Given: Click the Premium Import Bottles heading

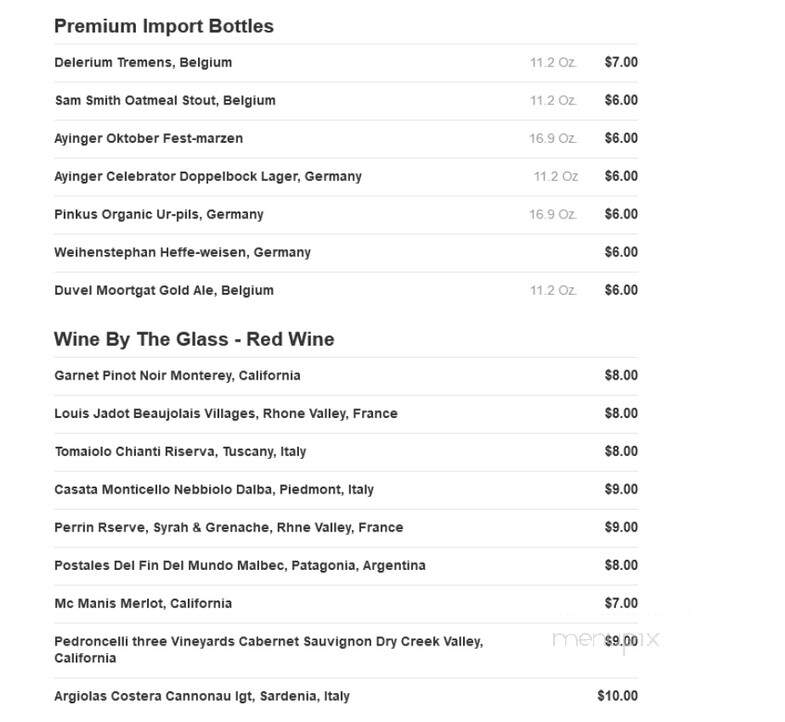Looking at the screenshot, I should pyautogui.click(x=164, y=26).
